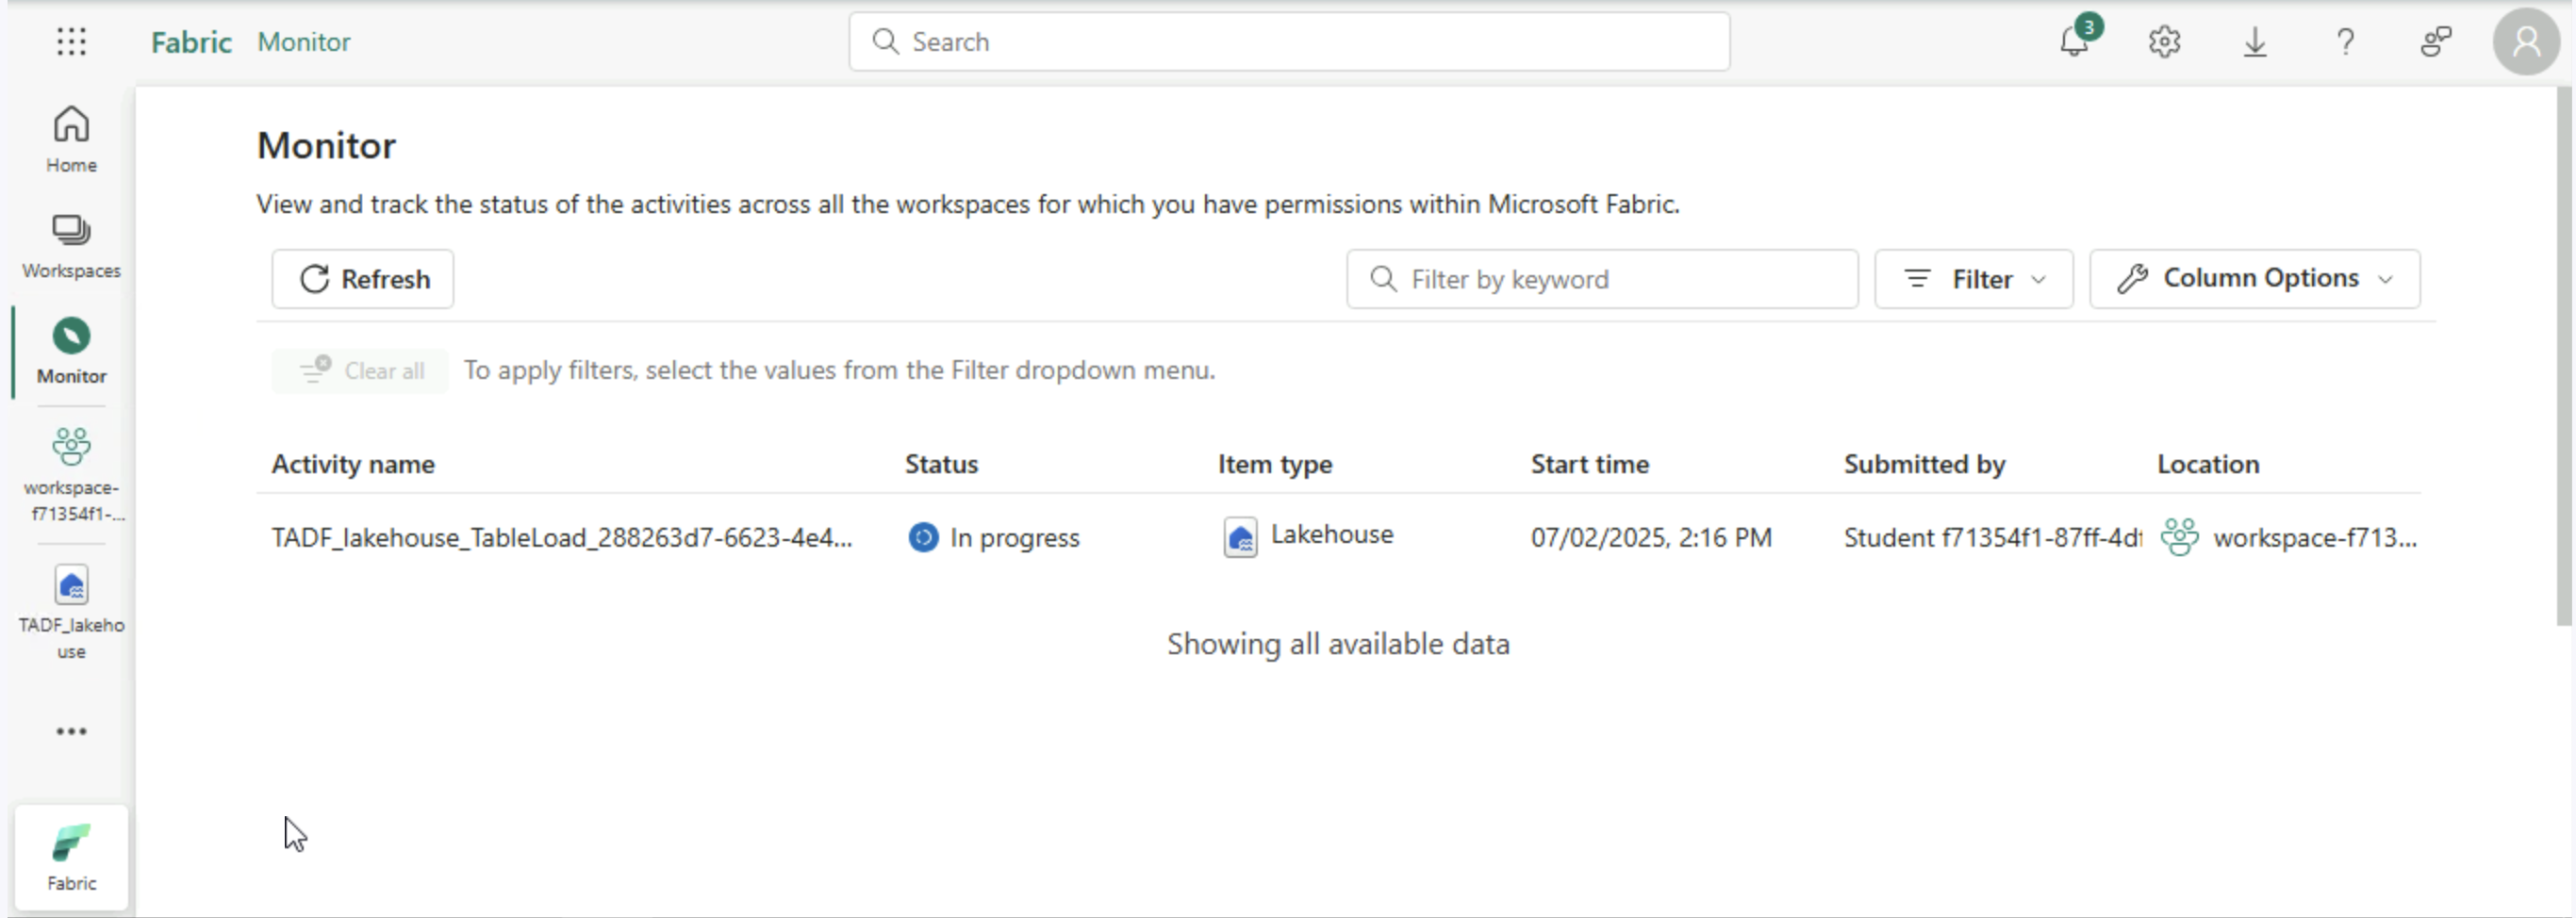
Task: Open the Fabric experience switcher
Action: 71,857
